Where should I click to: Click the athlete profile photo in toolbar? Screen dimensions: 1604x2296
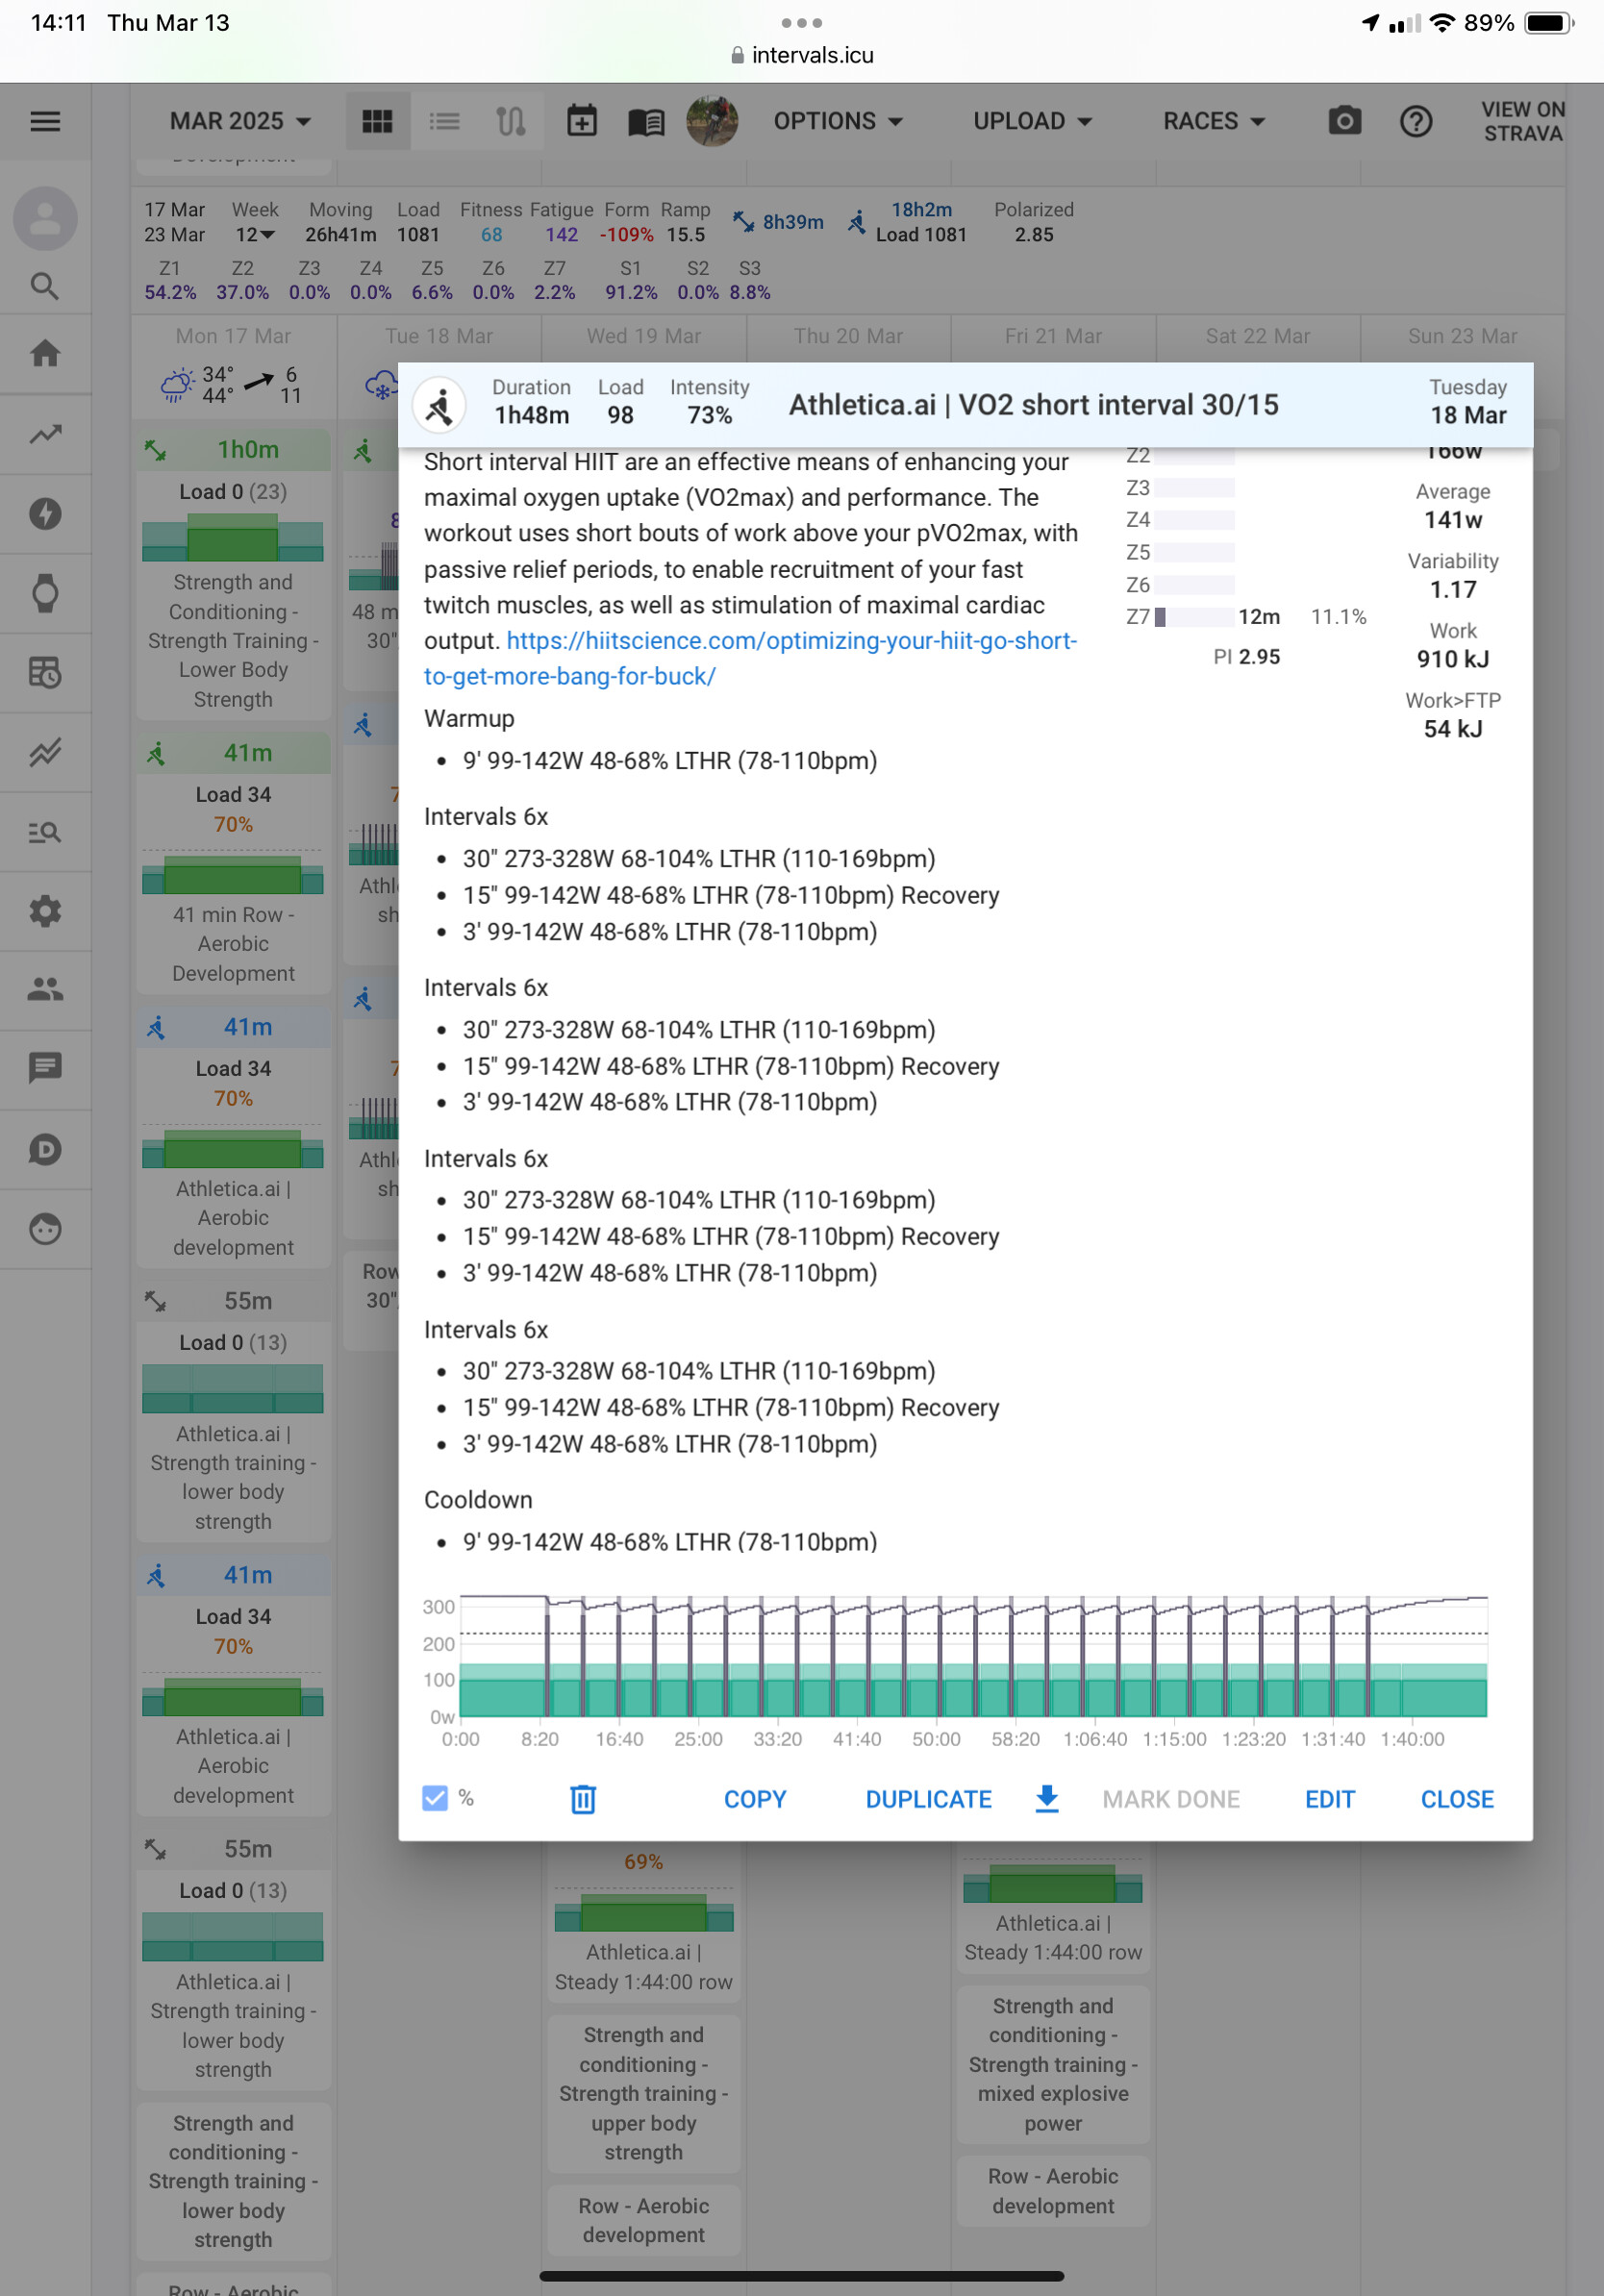pyautogui.click(x=712, y=121)
